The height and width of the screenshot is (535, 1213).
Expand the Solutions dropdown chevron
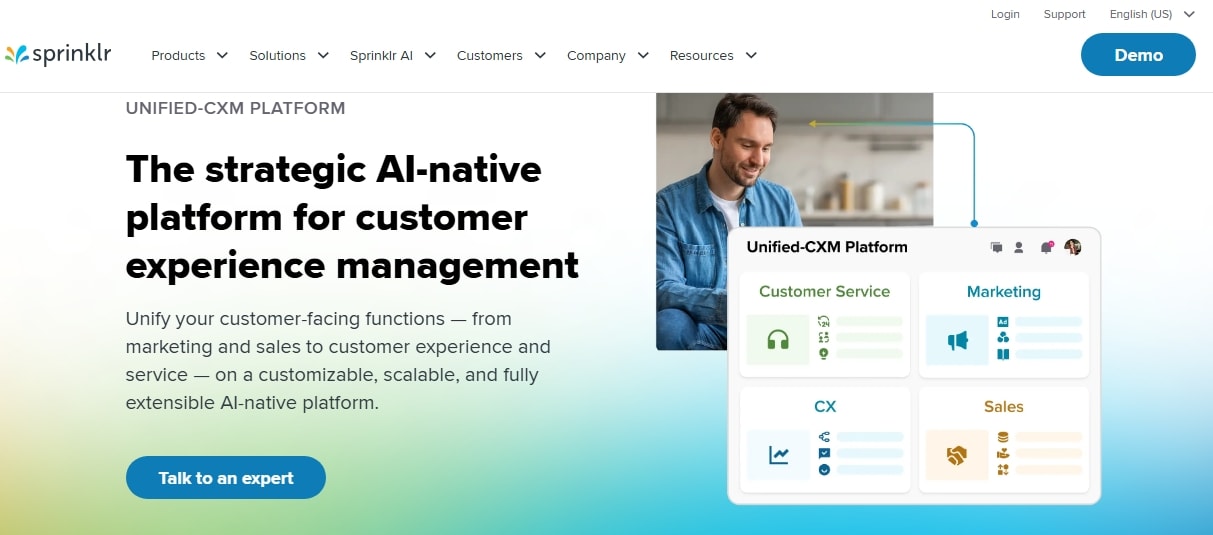(323, 55)
